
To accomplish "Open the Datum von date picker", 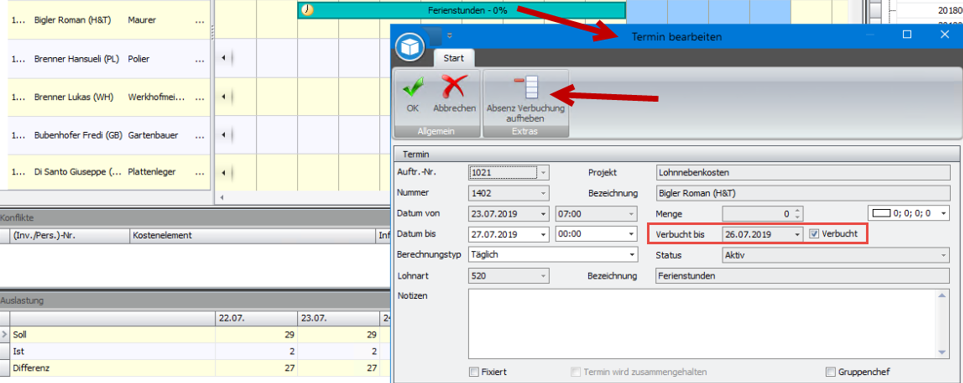I will (x=544, y=214).
